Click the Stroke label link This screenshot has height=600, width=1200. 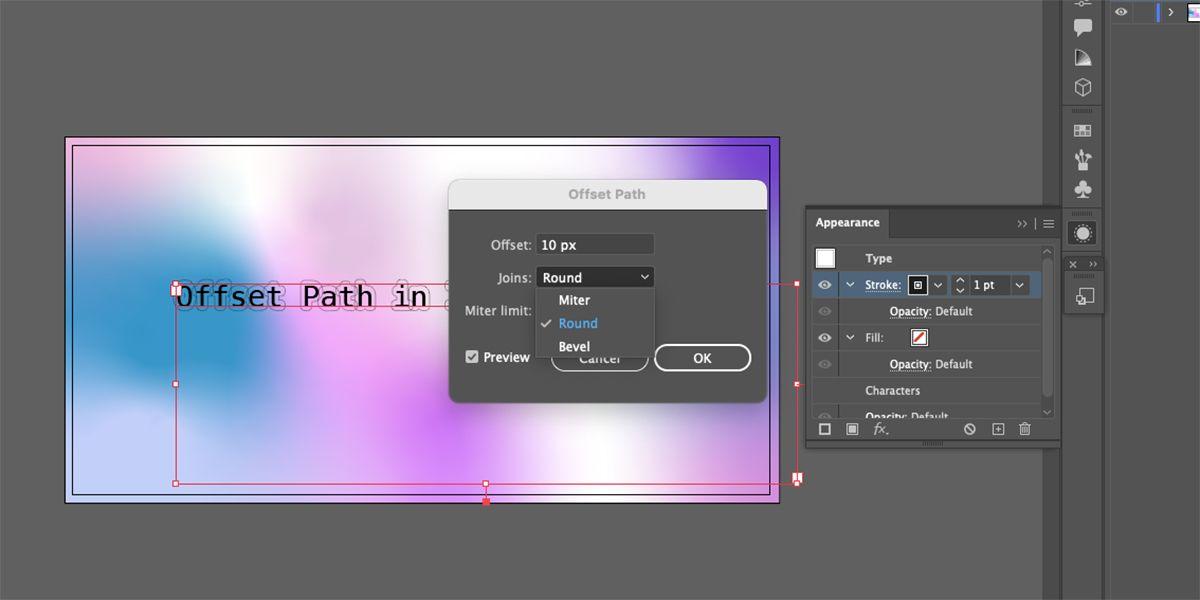coord(883,285)
